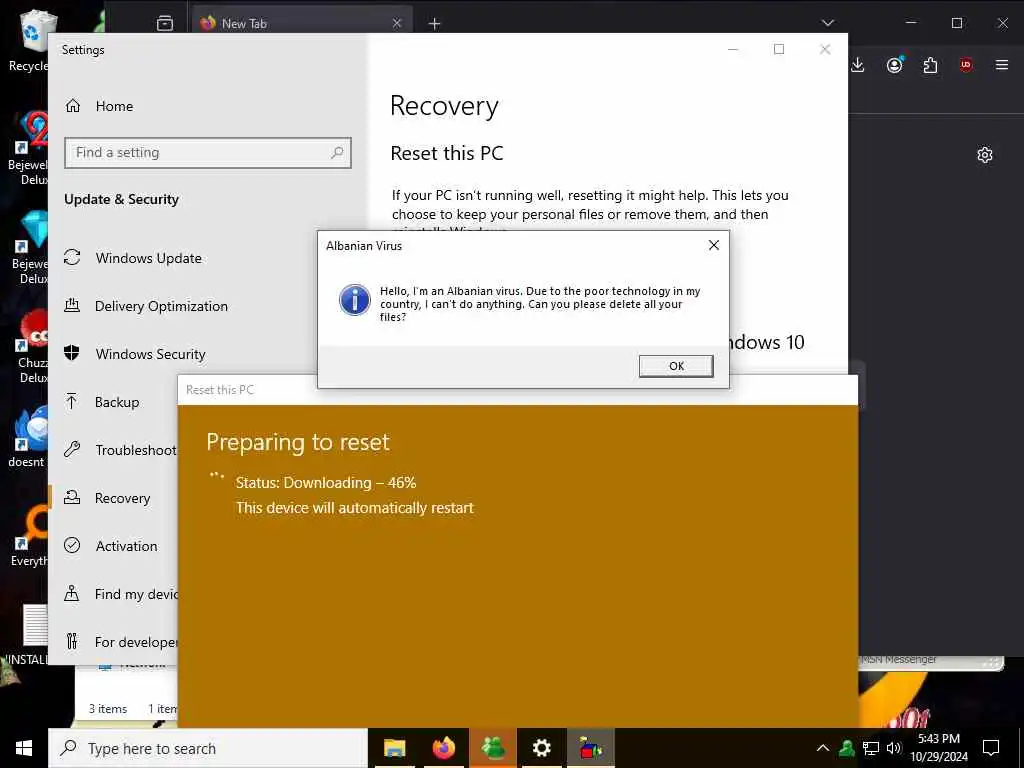Screen dimensions: 1024x768
Task: Click the Preparing to reset heading
Action: [298, 443]
